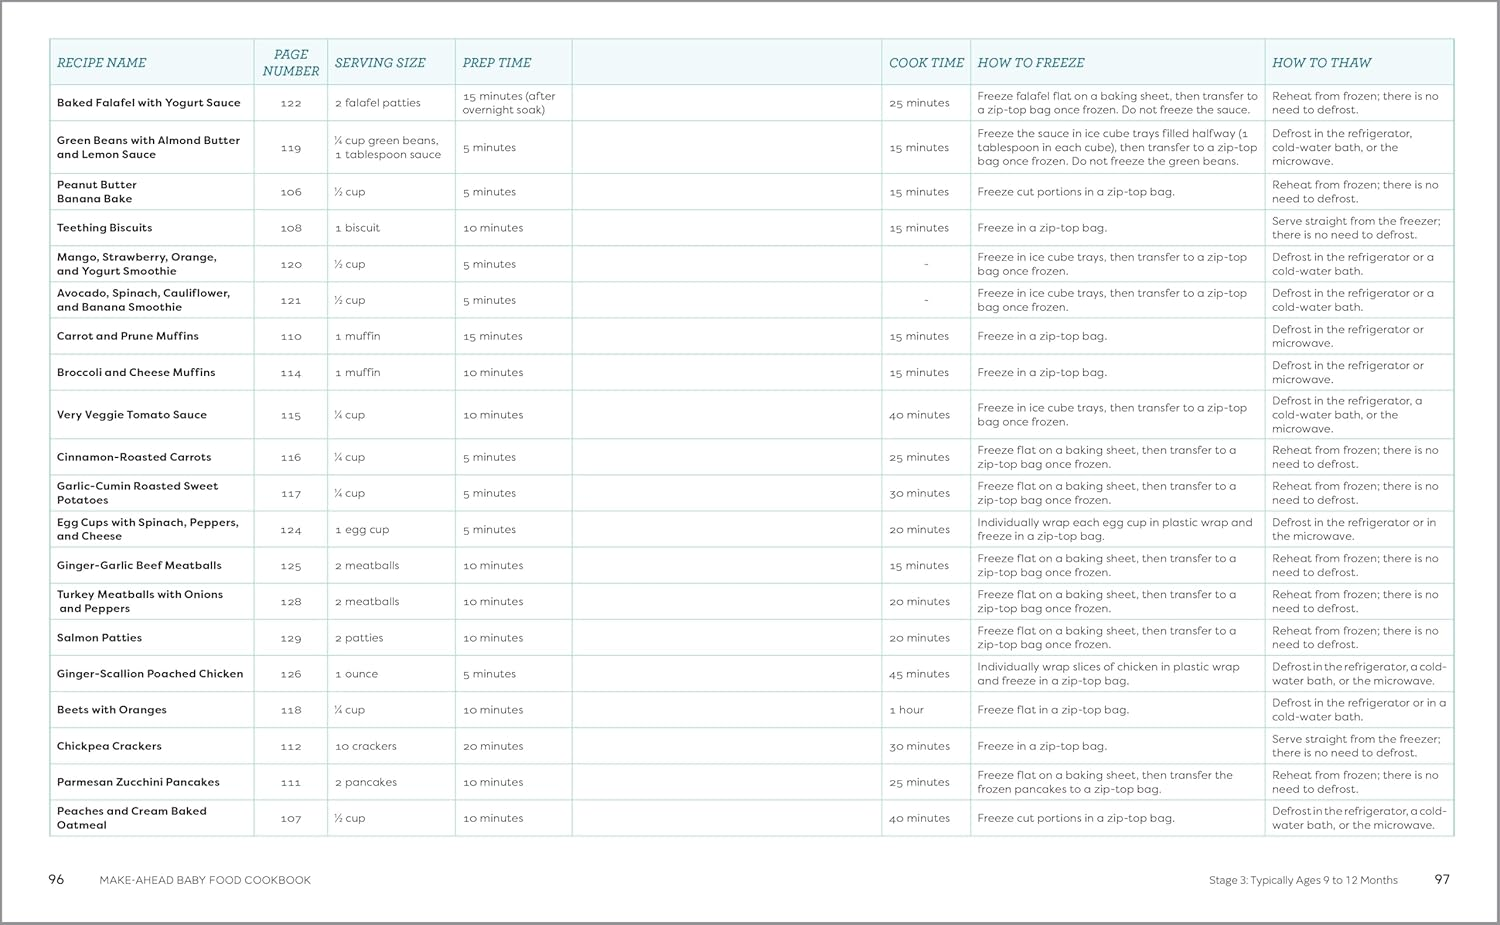1500x925 pixels.
Task: Click the COOK TIME column header
Action: click(925, 62)
